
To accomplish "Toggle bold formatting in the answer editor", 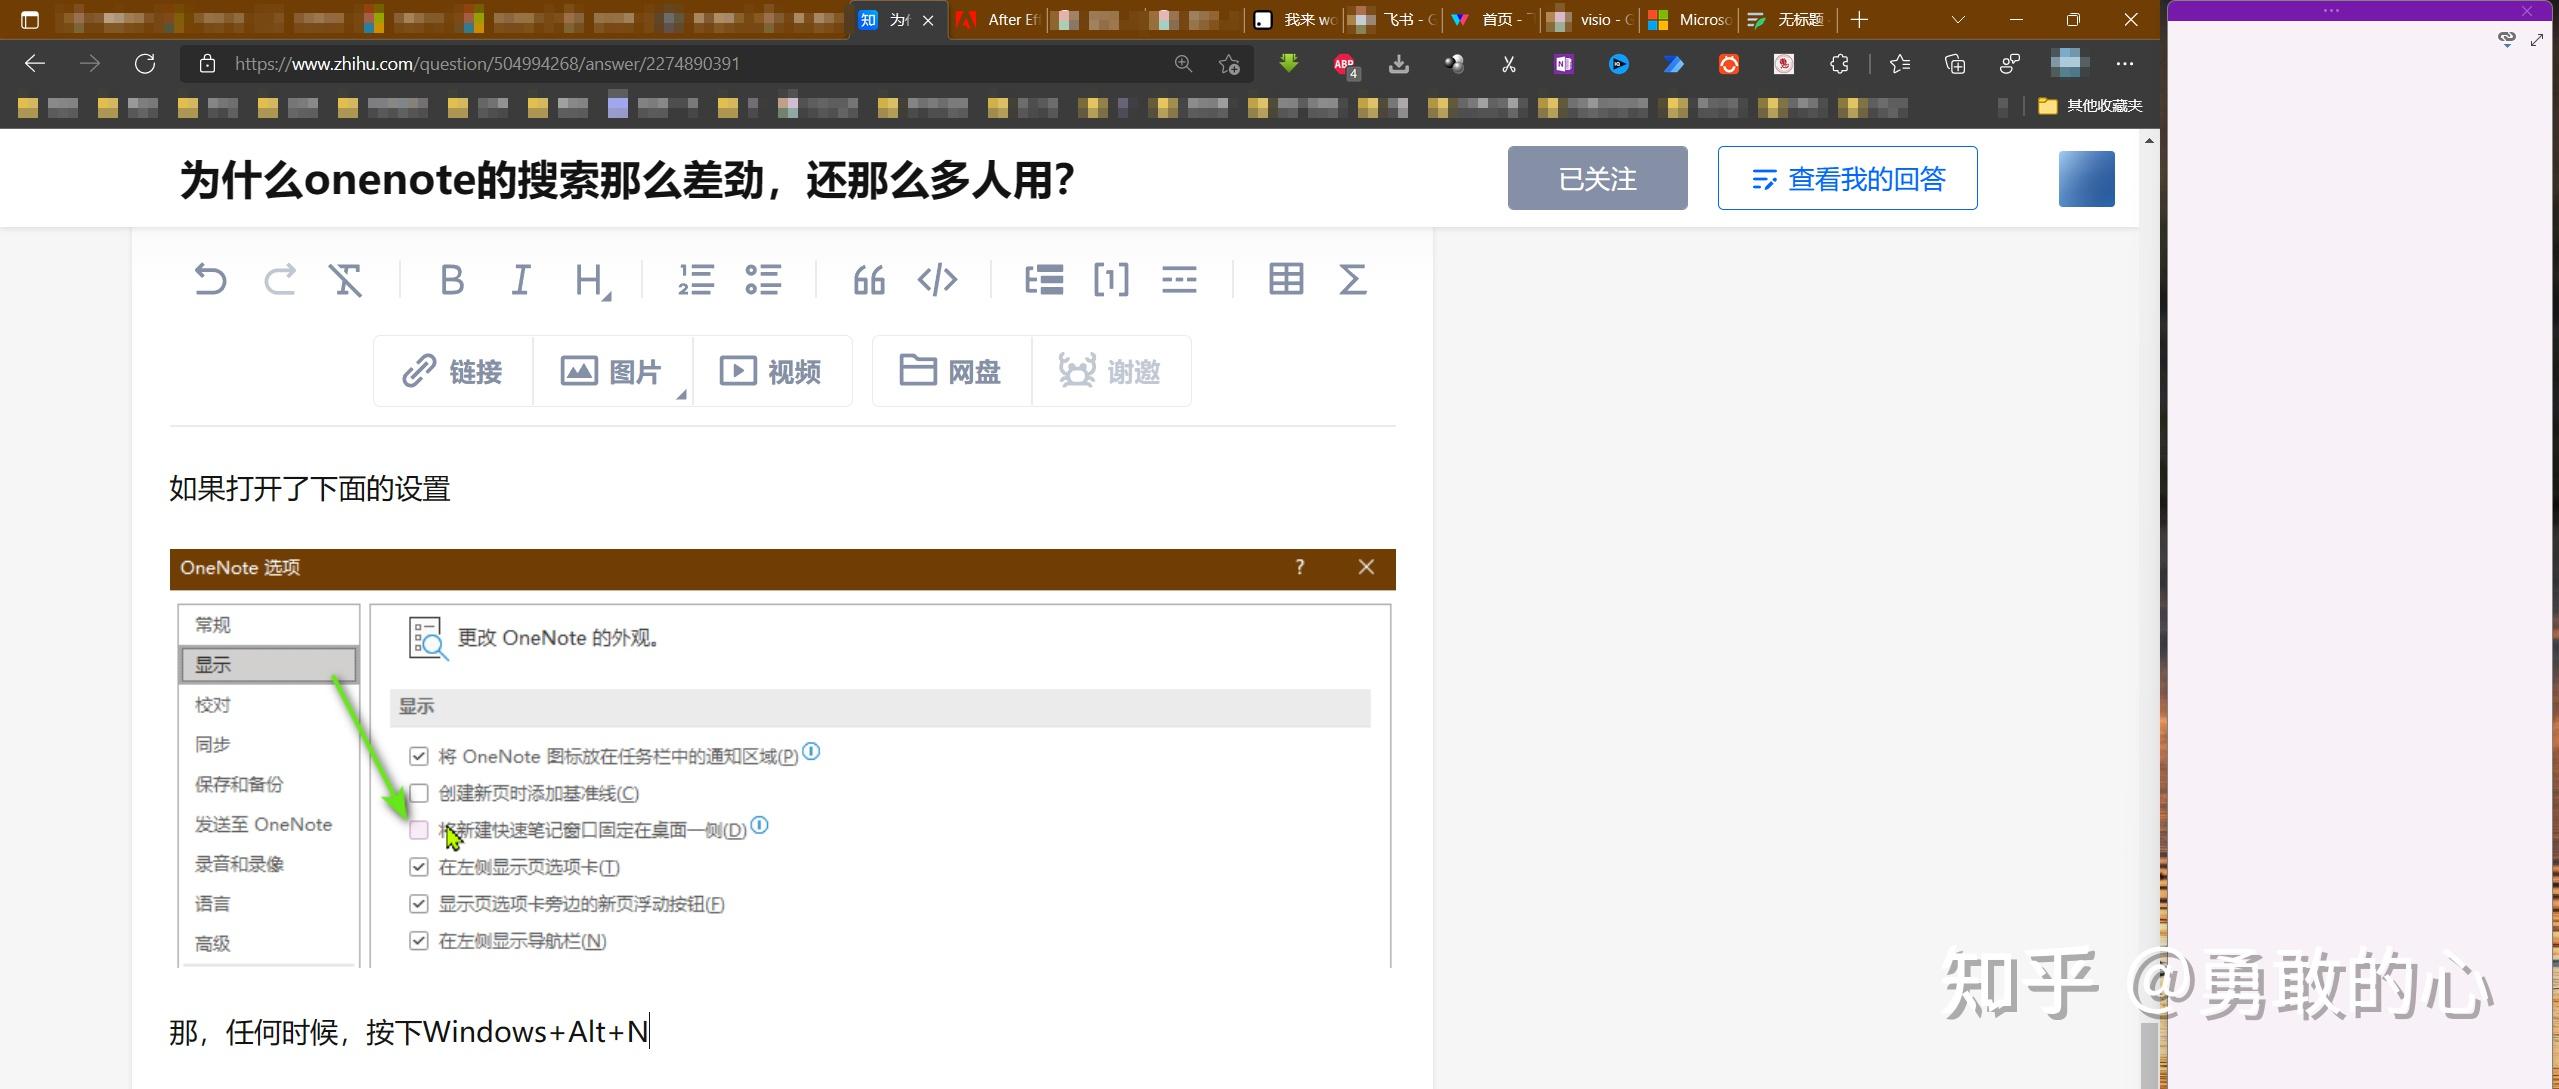I will (451, 280).
